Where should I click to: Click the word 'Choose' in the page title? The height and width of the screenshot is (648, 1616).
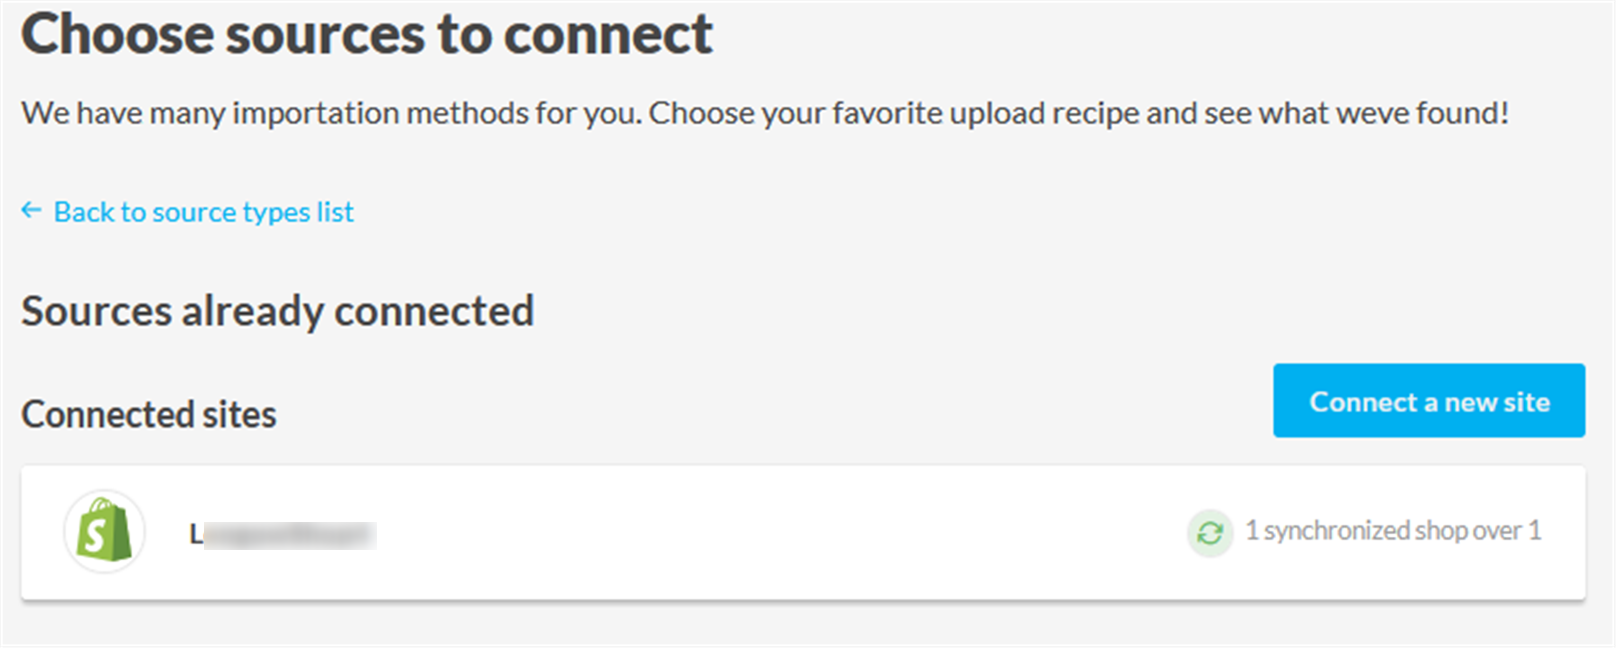[117, 35]
